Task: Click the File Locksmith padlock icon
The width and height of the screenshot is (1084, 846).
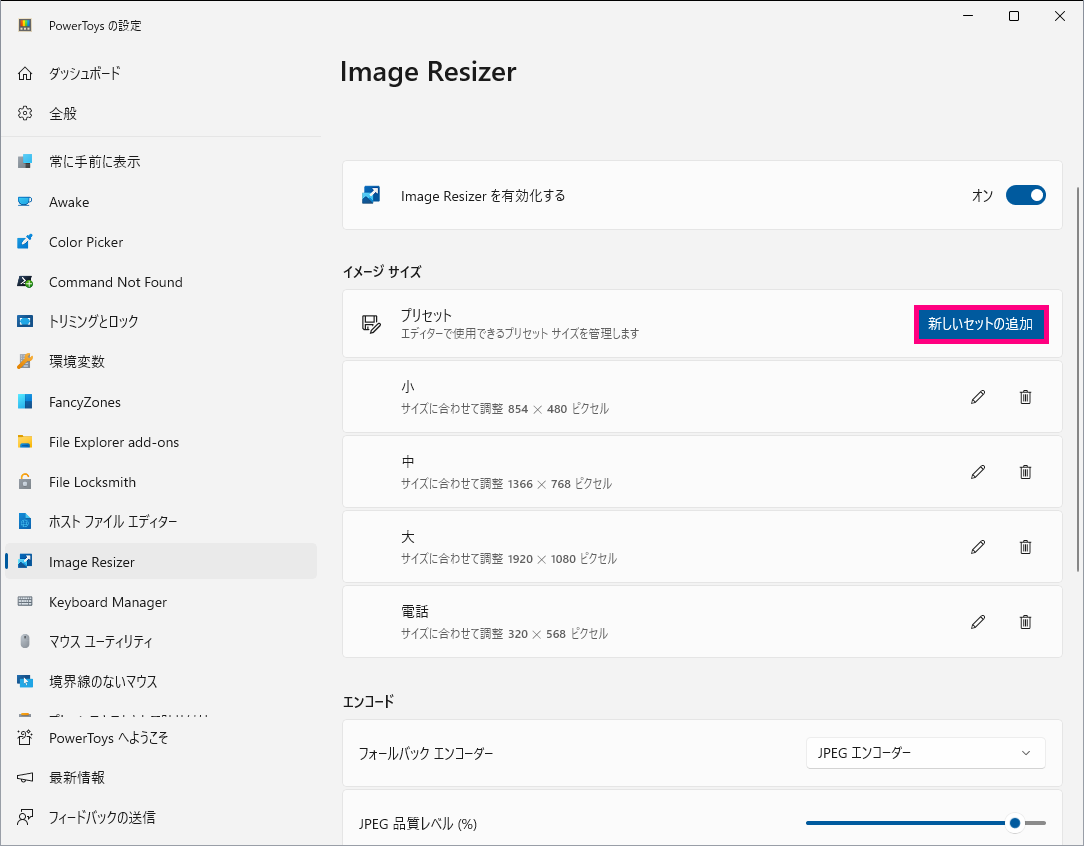Action: [25, 482]
